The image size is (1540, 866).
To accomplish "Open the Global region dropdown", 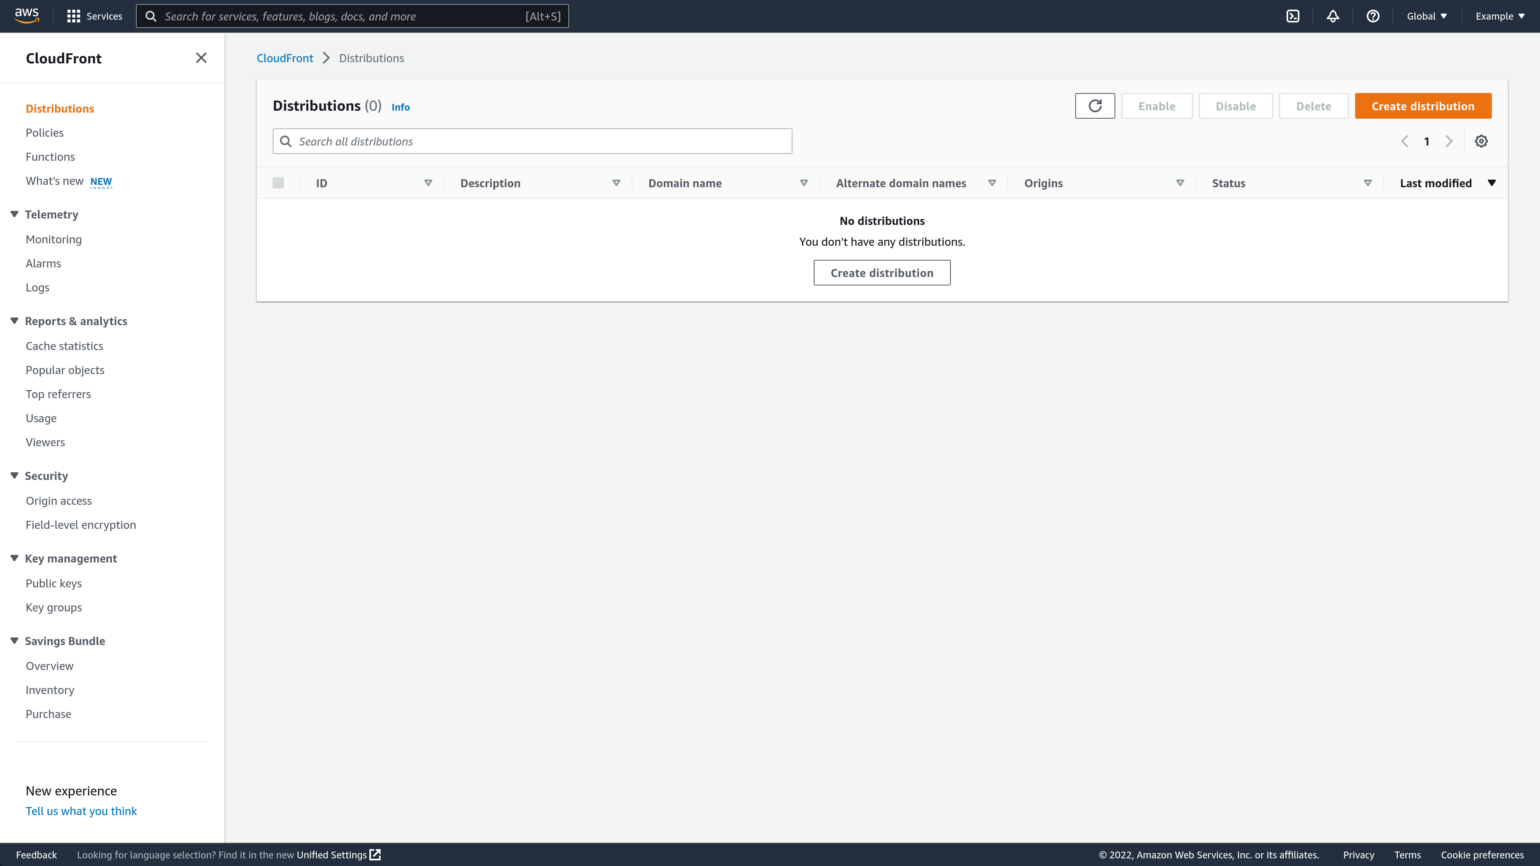I will 1427,16.
